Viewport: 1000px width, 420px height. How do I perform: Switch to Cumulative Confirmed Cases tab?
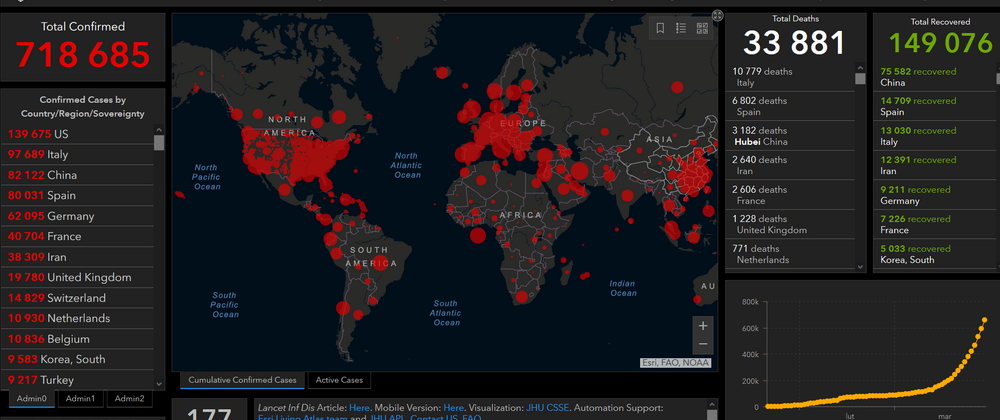pyautogui.click(x=242, y=380)
